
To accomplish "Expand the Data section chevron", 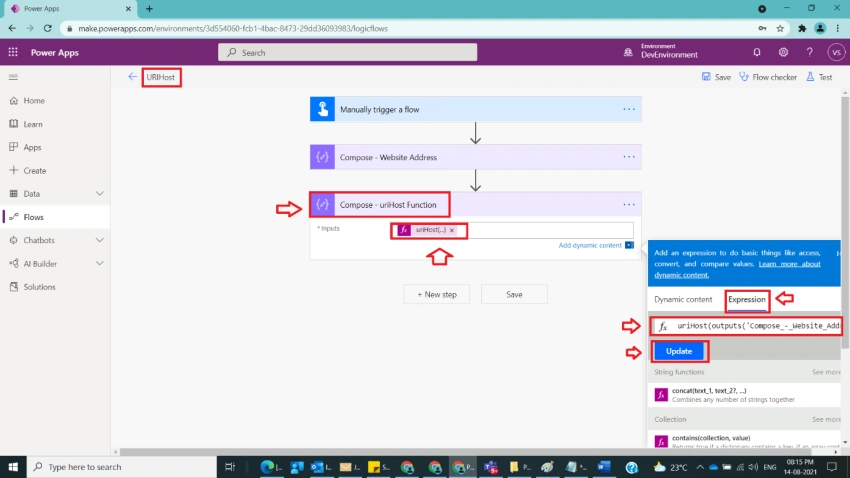I will coord(100,193).
